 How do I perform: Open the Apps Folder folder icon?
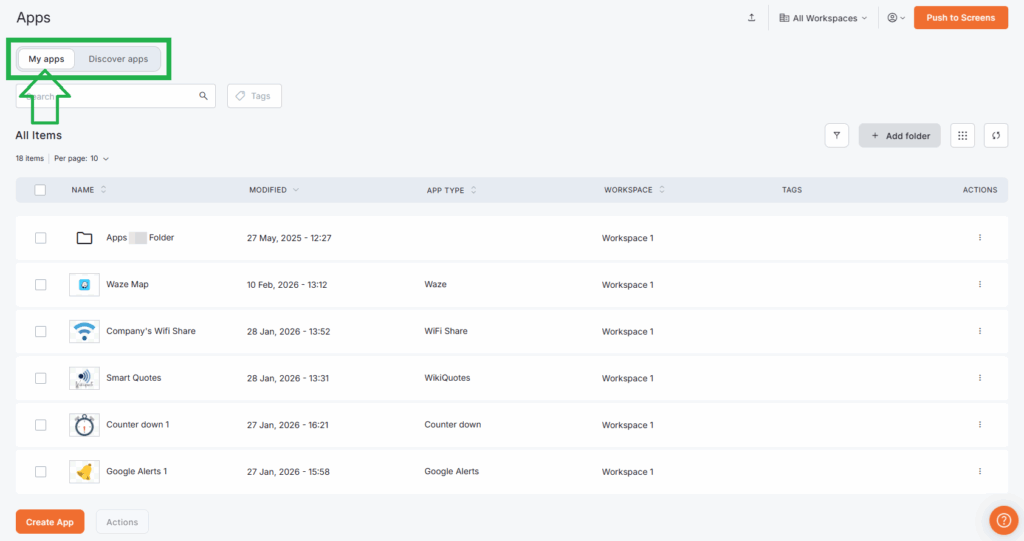pos(84,238)
